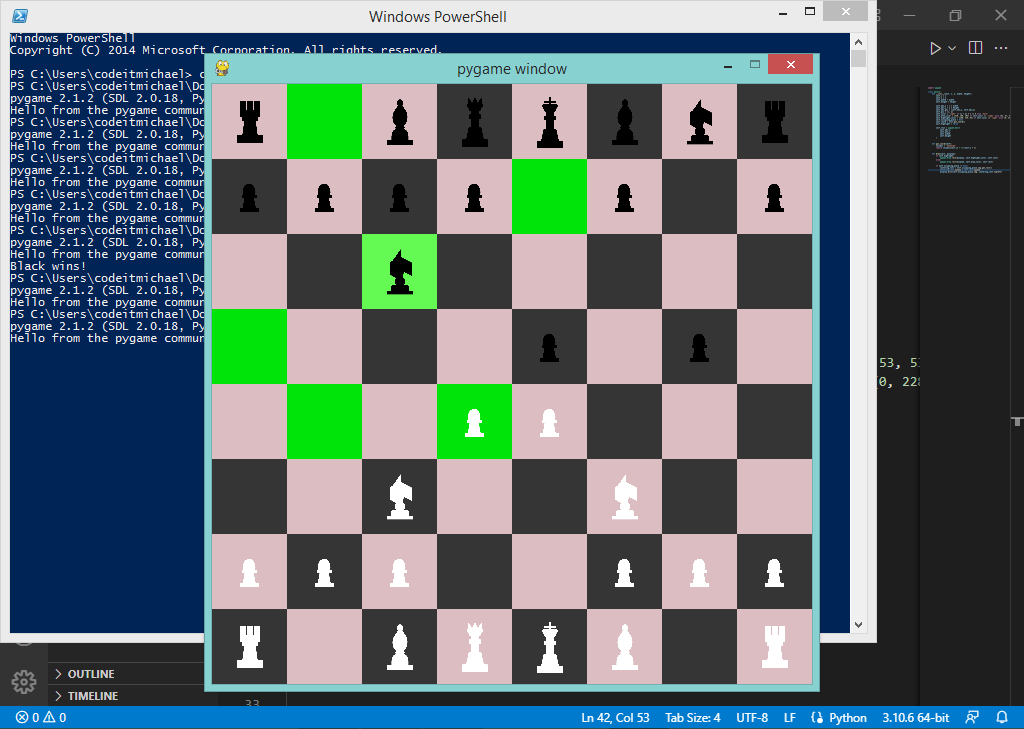
Task: Click the white pawn on the green square
Action: (x=474, y=422)
